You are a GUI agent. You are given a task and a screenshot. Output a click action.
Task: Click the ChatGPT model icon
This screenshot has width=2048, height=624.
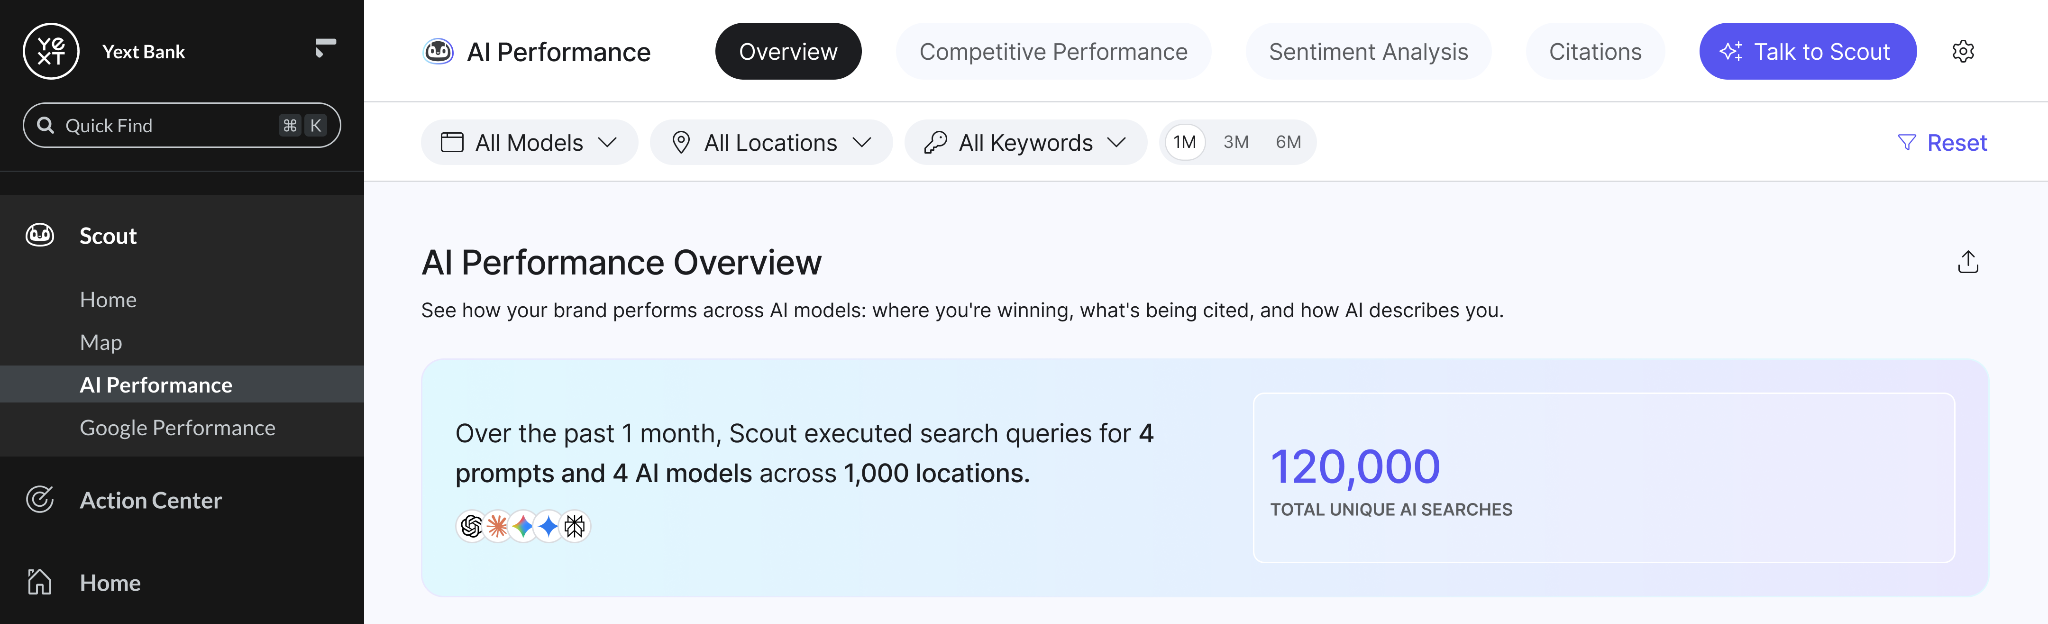click(x=471, y=526)
